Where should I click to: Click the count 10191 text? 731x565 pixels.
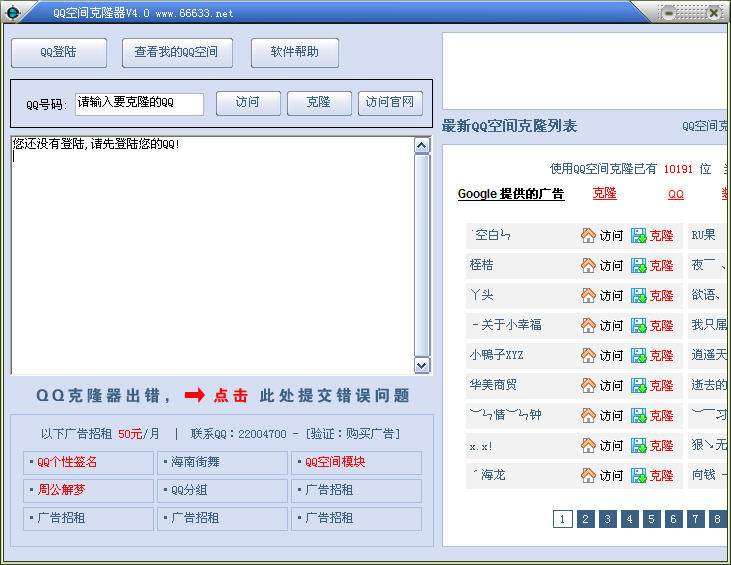tap(678, 169)
